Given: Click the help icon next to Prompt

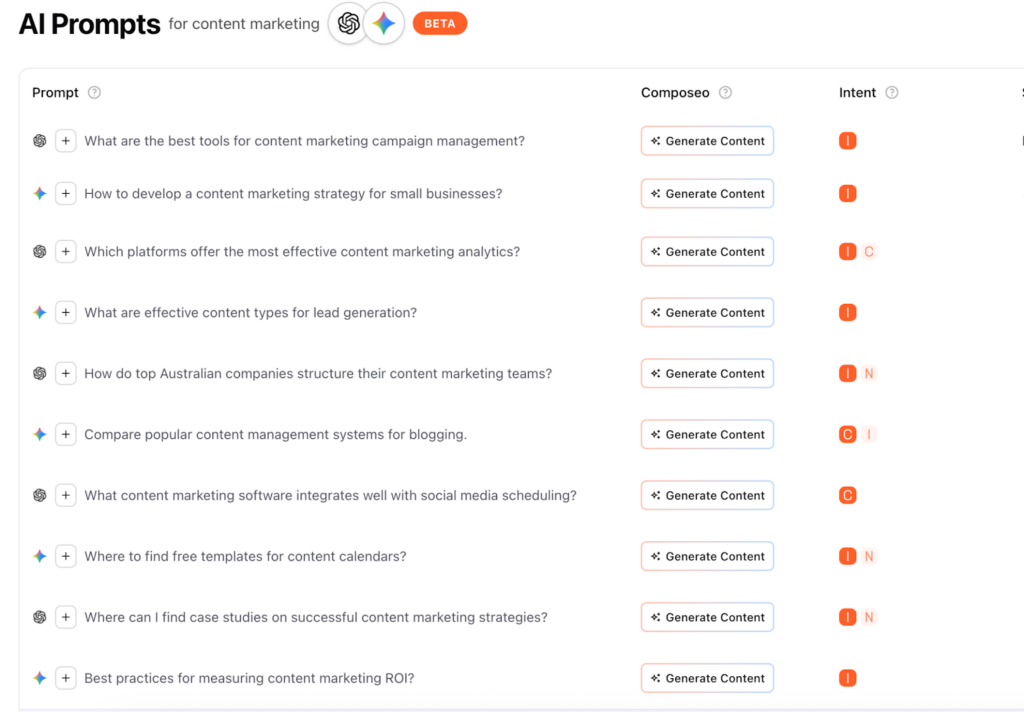Looking at the screenshot, I should pos(94,93).
